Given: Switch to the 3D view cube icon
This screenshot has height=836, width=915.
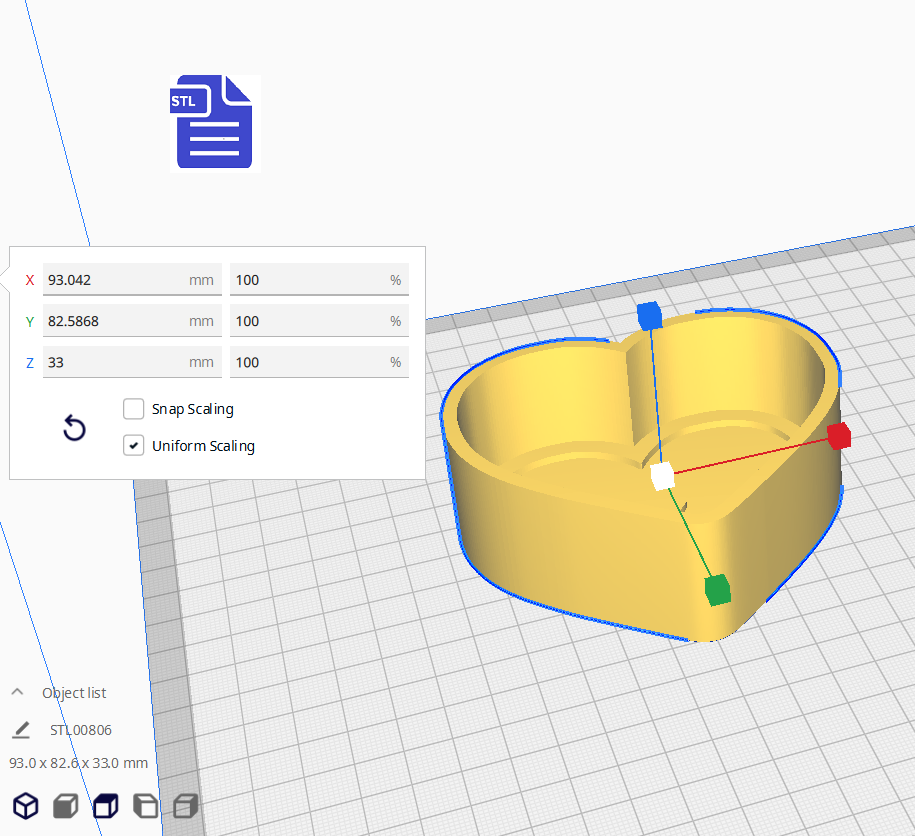Looking at the screenshot, I should (x=25, y=805).
